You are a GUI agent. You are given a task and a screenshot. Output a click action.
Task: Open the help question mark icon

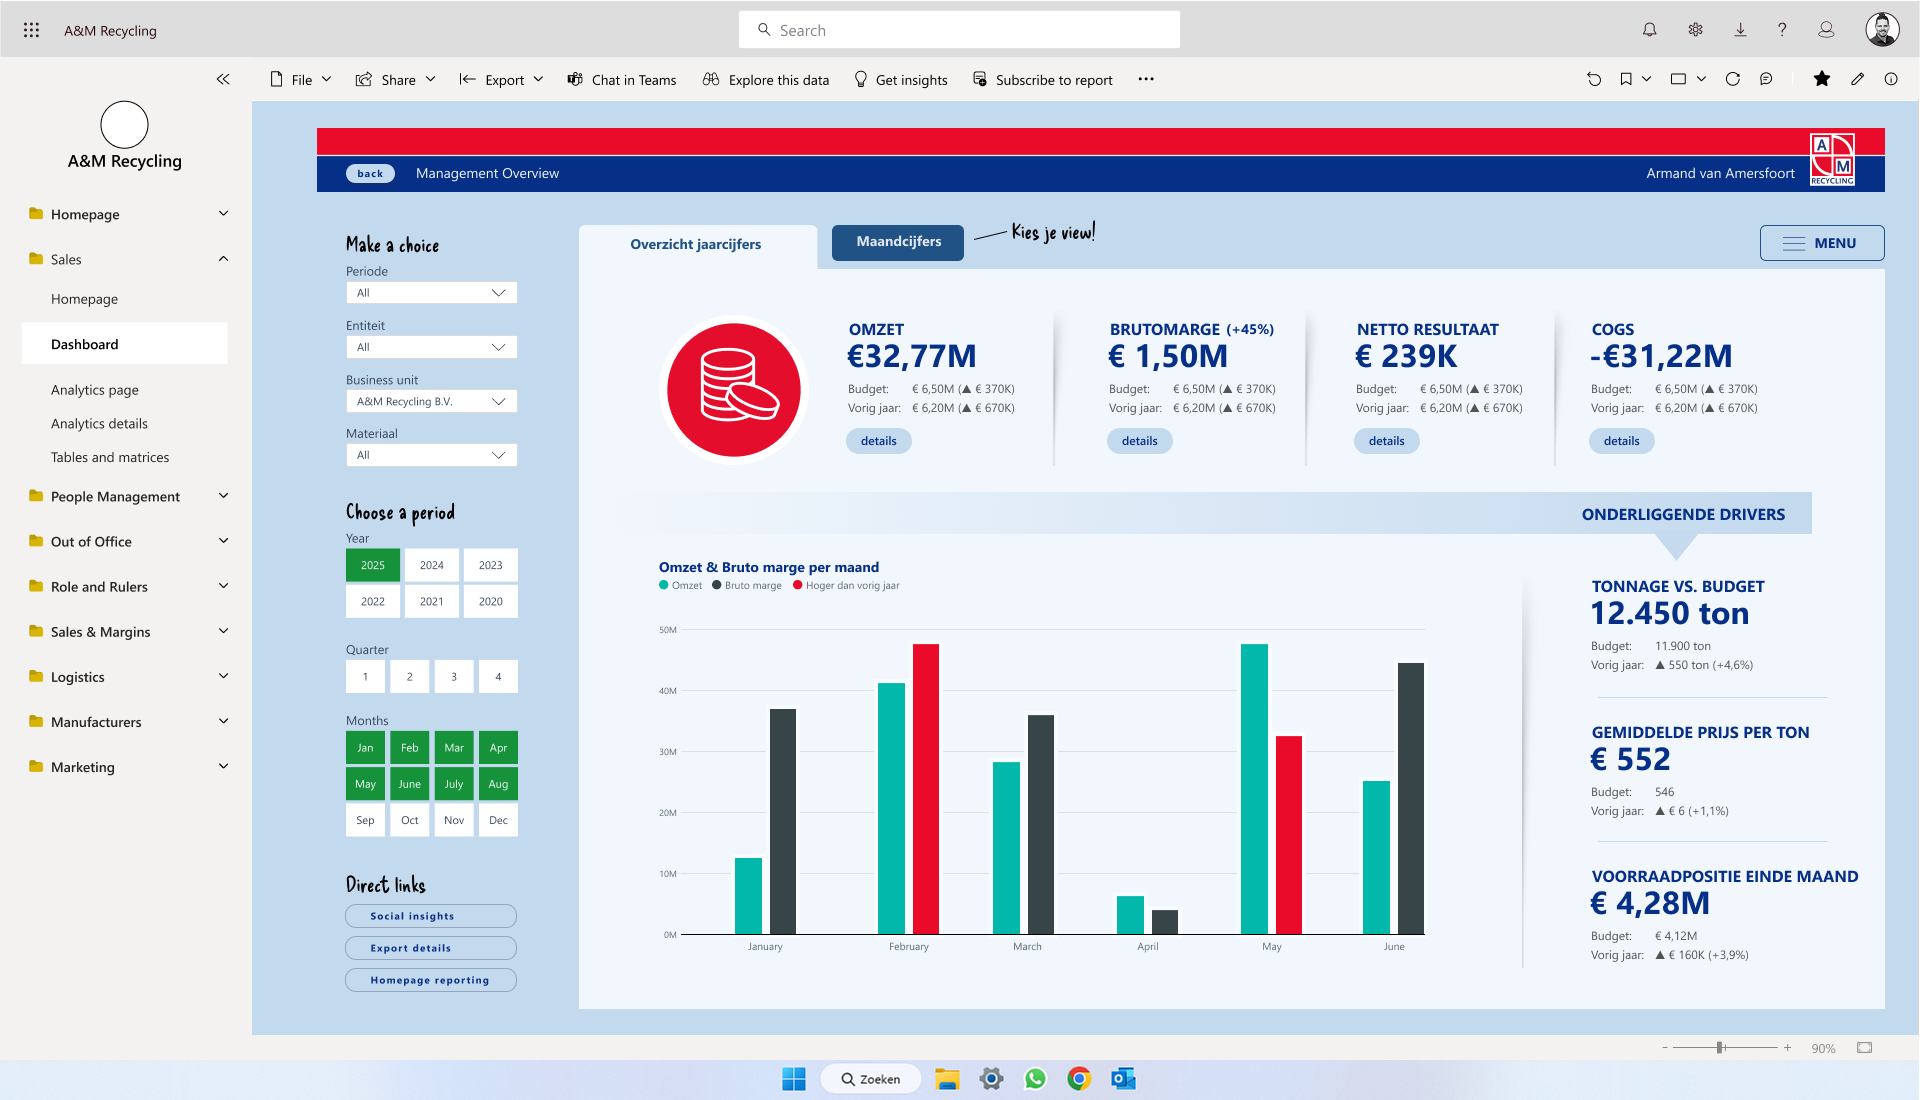1782,30
